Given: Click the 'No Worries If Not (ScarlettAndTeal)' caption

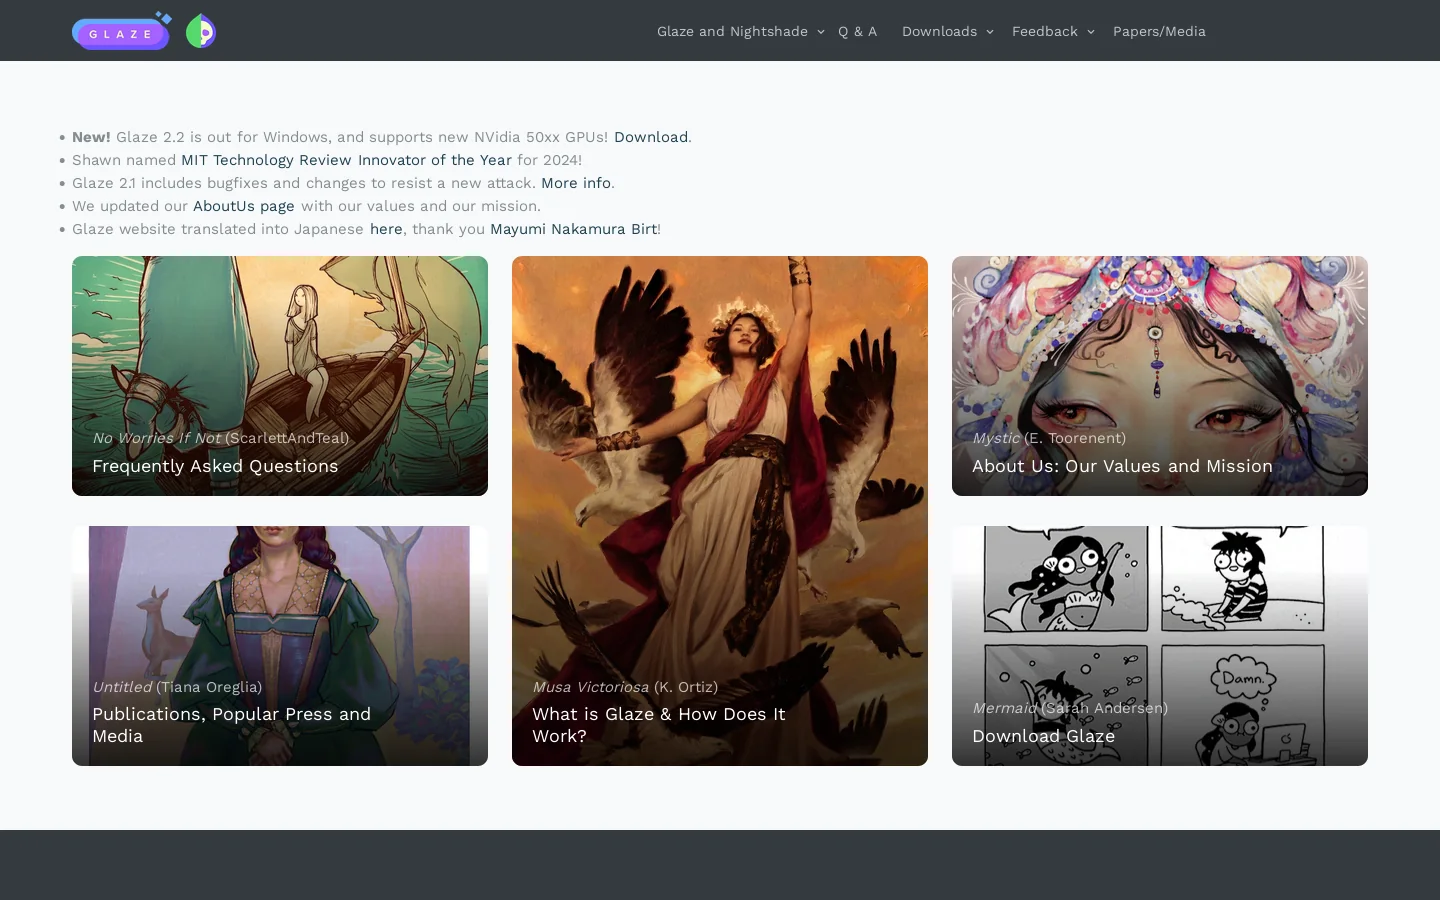Looking at the screenshot, I should 221,438.
